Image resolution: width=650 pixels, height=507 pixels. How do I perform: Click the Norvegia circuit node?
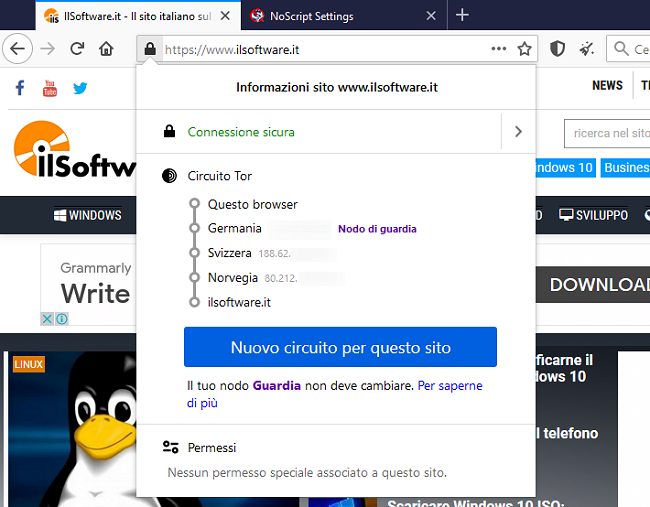point(233,277)
